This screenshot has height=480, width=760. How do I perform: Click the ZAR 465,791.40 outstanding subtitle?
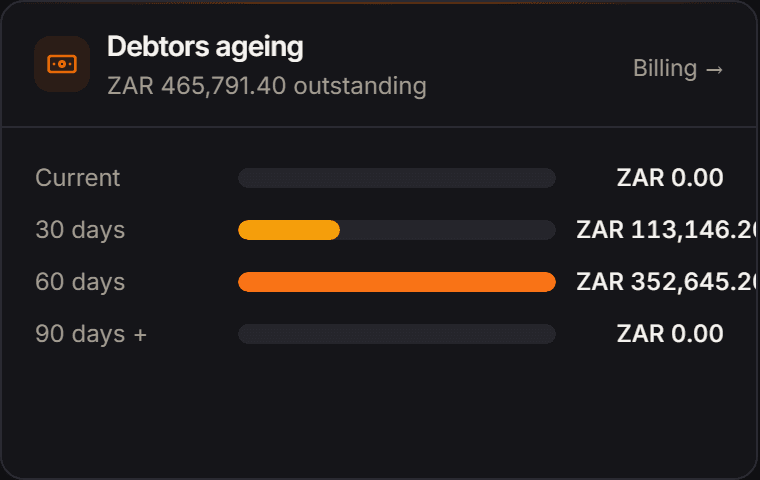pos(267,86)
